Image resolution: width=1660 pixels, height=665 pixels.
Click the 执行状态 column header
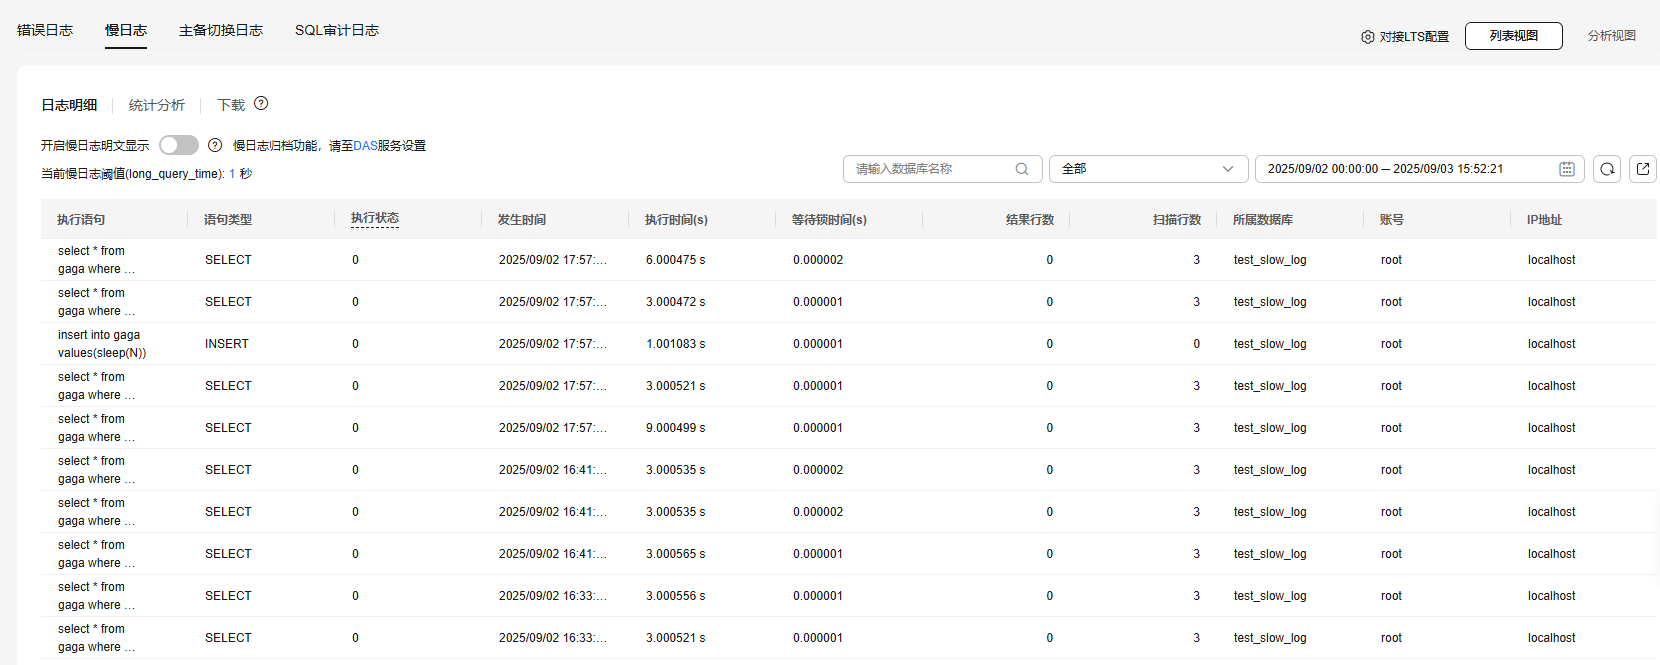(375, 219)
